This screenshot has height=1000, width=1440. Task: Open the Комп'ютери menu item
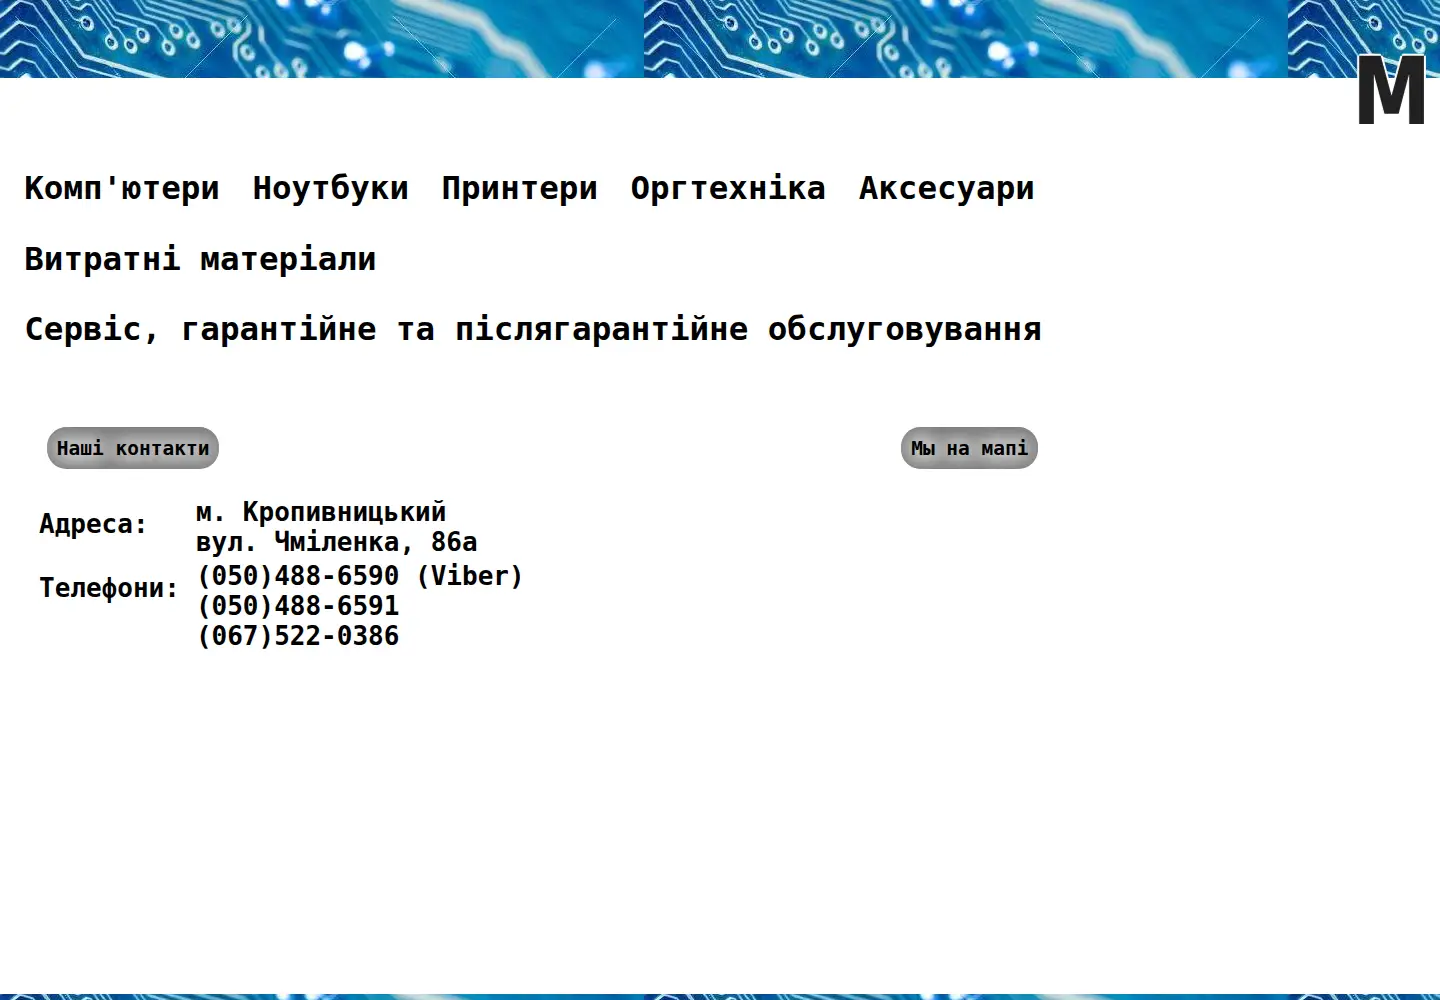pyautogui.click(x=122, y=188)
